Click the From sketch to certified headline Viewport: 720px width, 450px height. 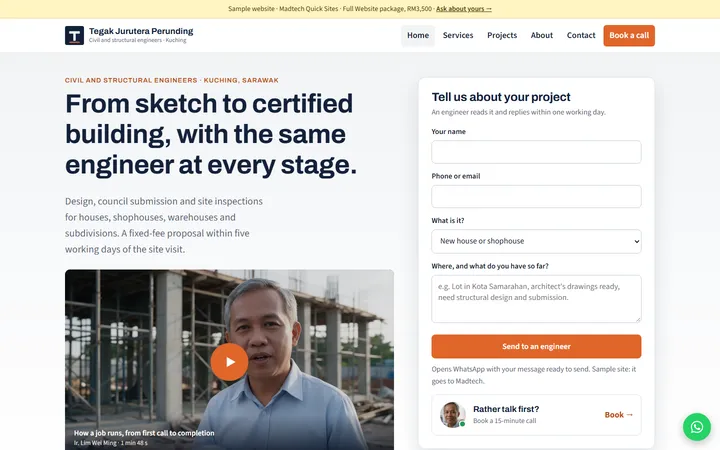click(x=211, y=134)
